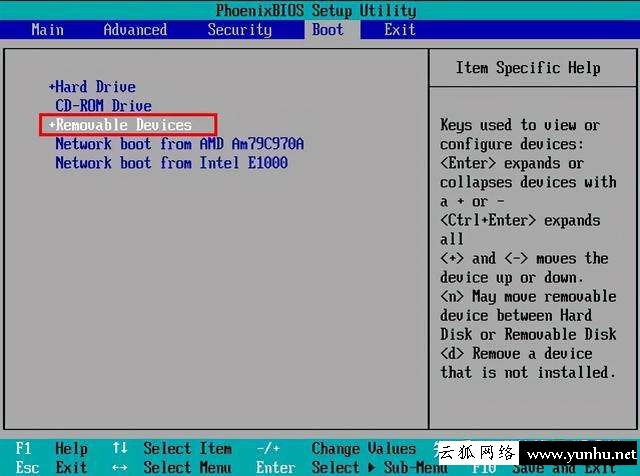Click '<d> Remove a device' help line
This screenshot has width=640, height=476.
[x=516, y=353]
